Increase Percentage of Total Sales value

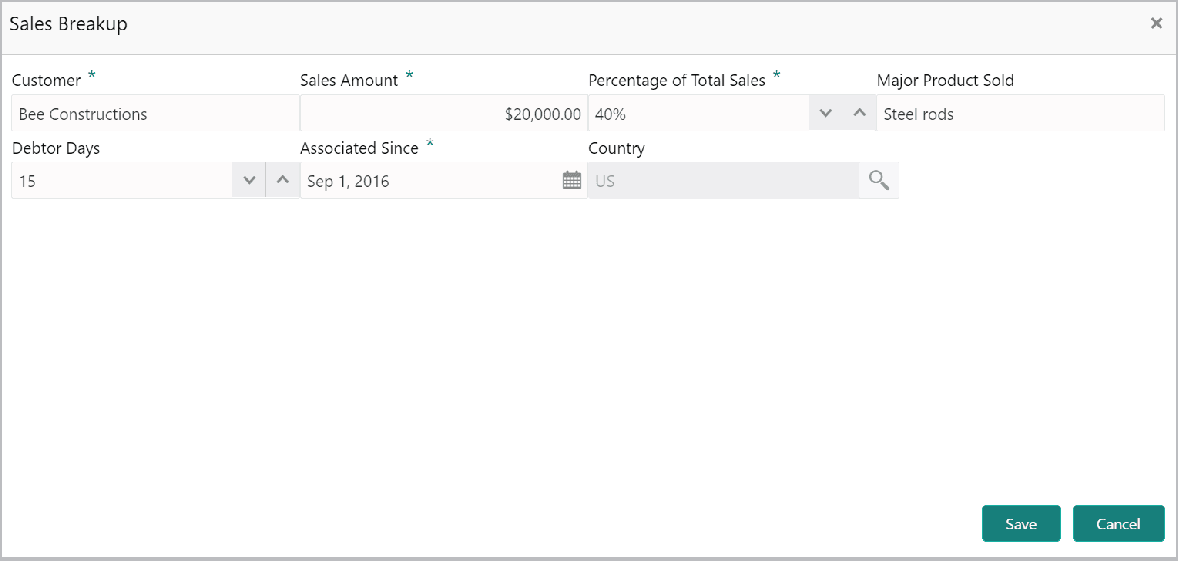859,113
